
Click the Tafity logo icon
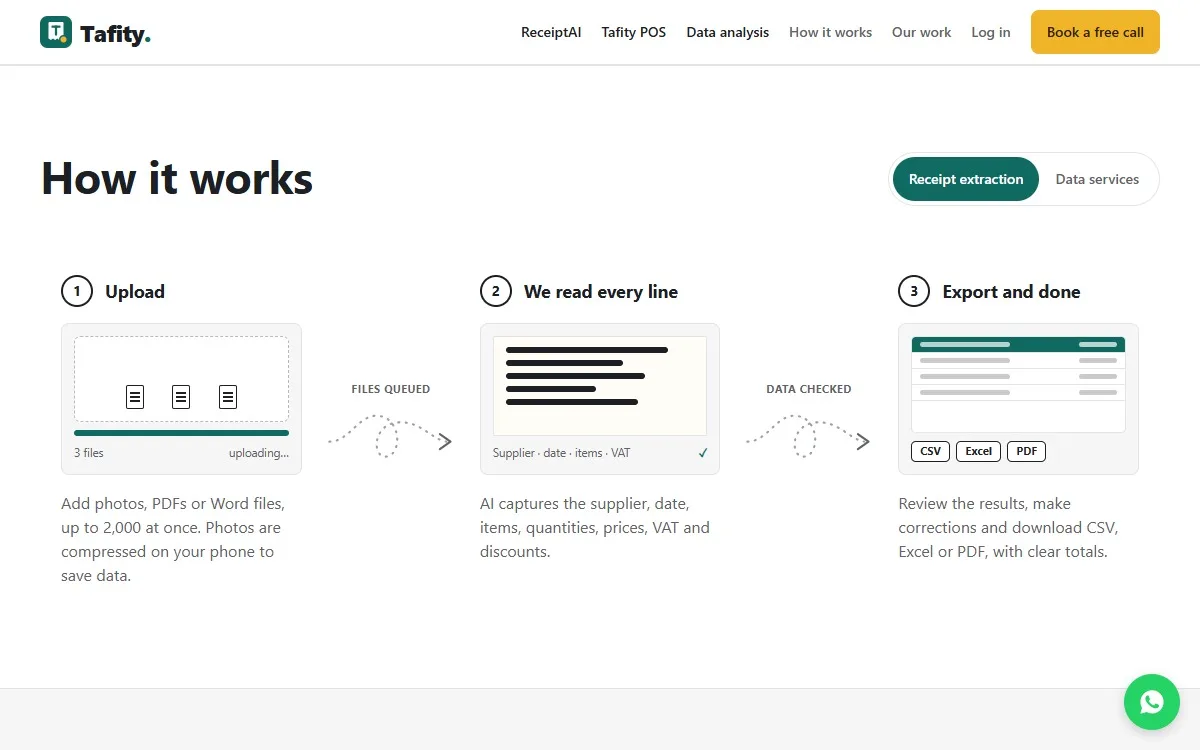[56, 32]
